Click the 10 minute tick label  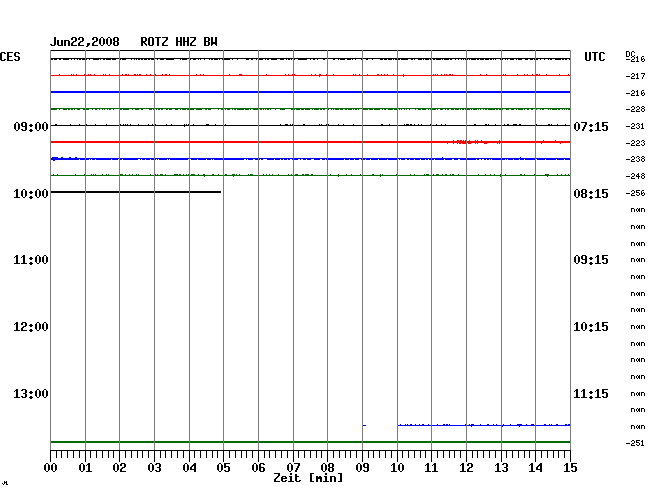[397, 468]
